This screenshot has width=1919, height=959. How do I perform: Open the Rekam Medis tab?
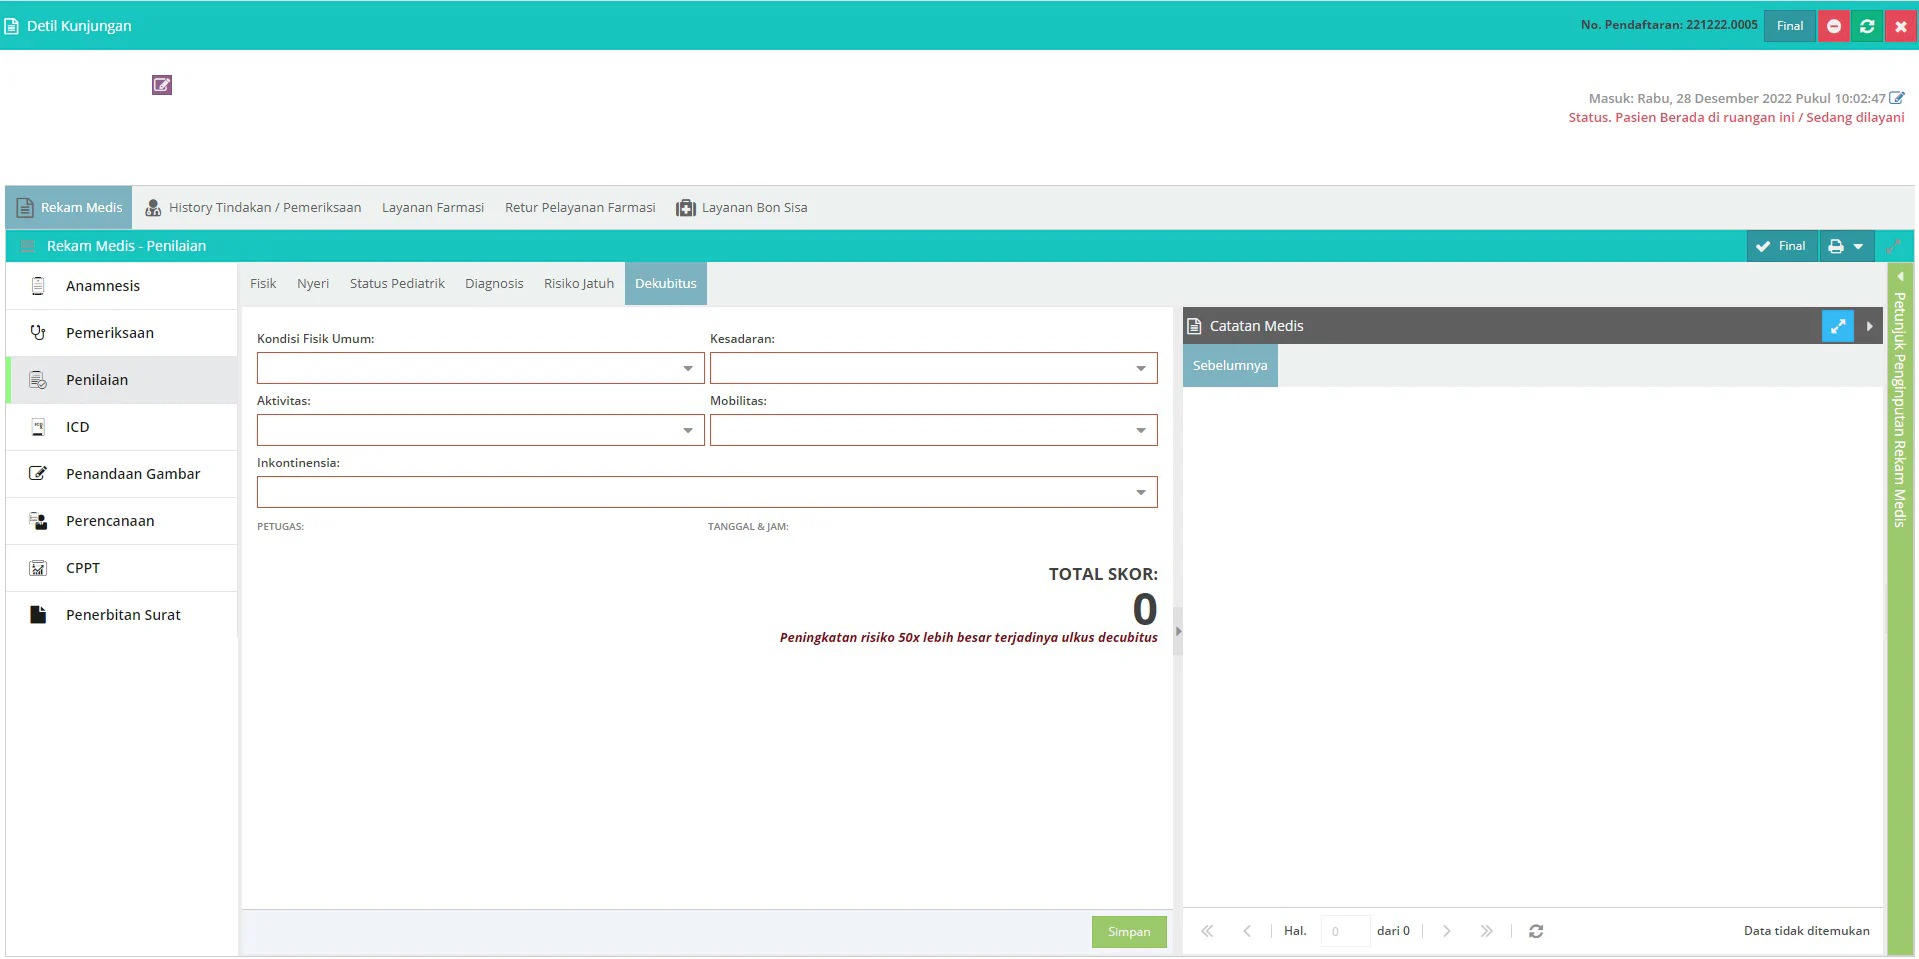pyautogui.click(x=69, y=207)
